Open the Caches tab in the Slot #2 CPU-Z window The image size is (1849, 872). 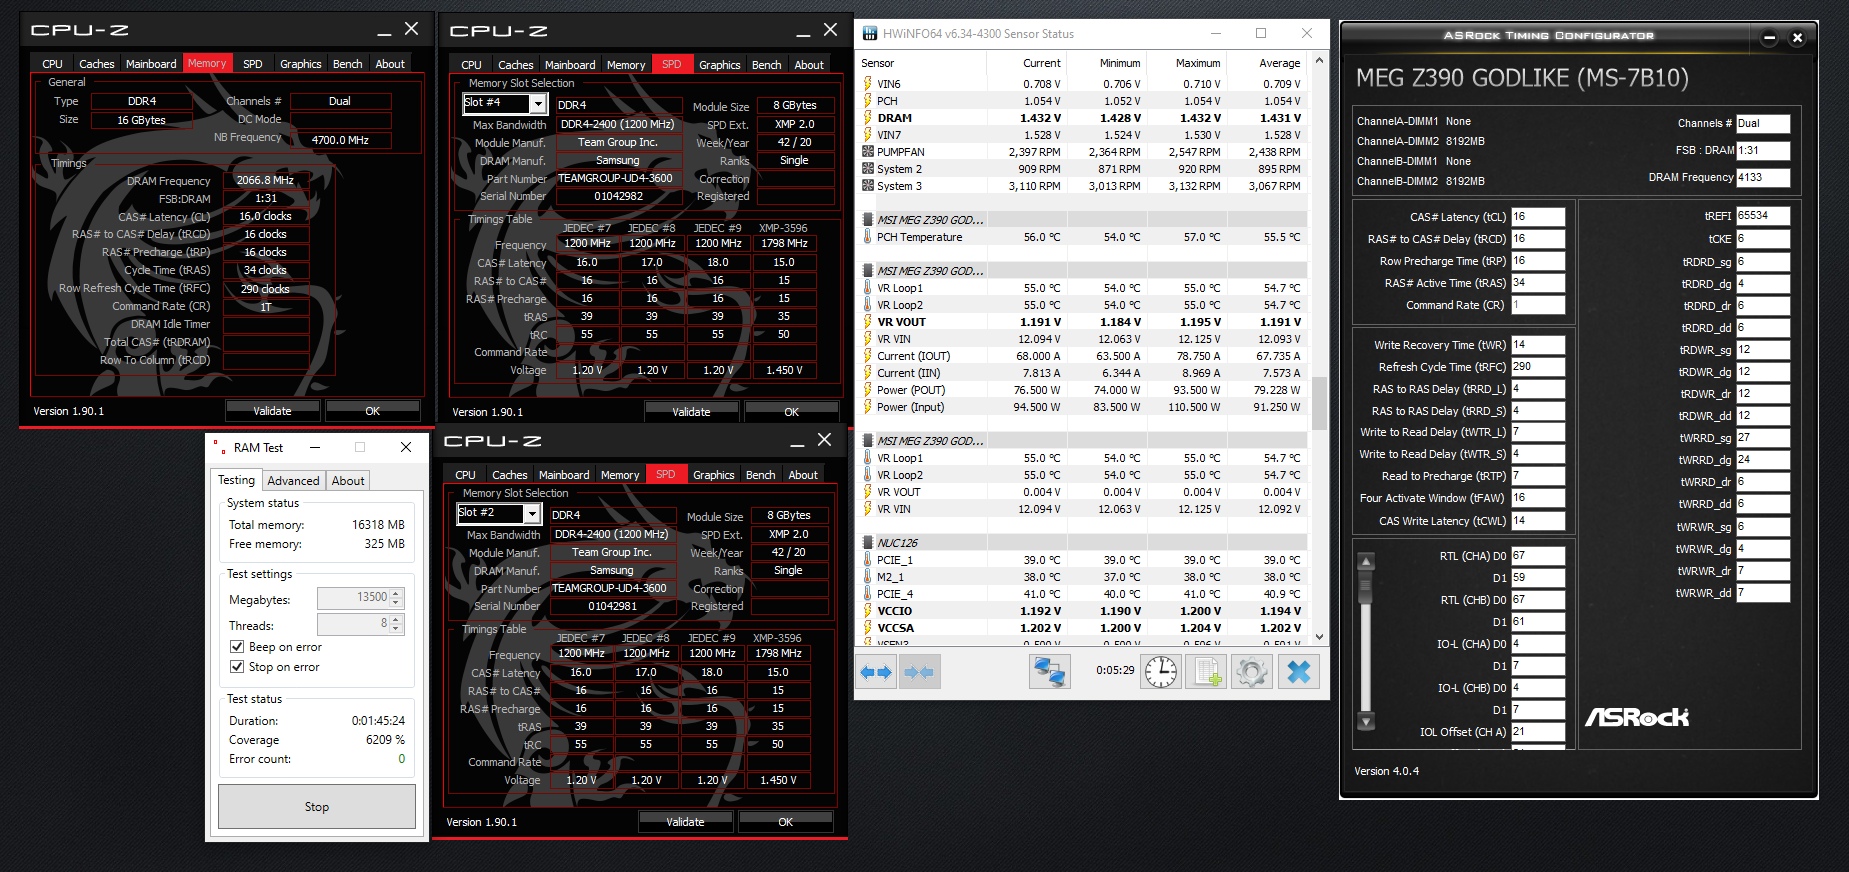pyautogui.click(x=509, y=475)
